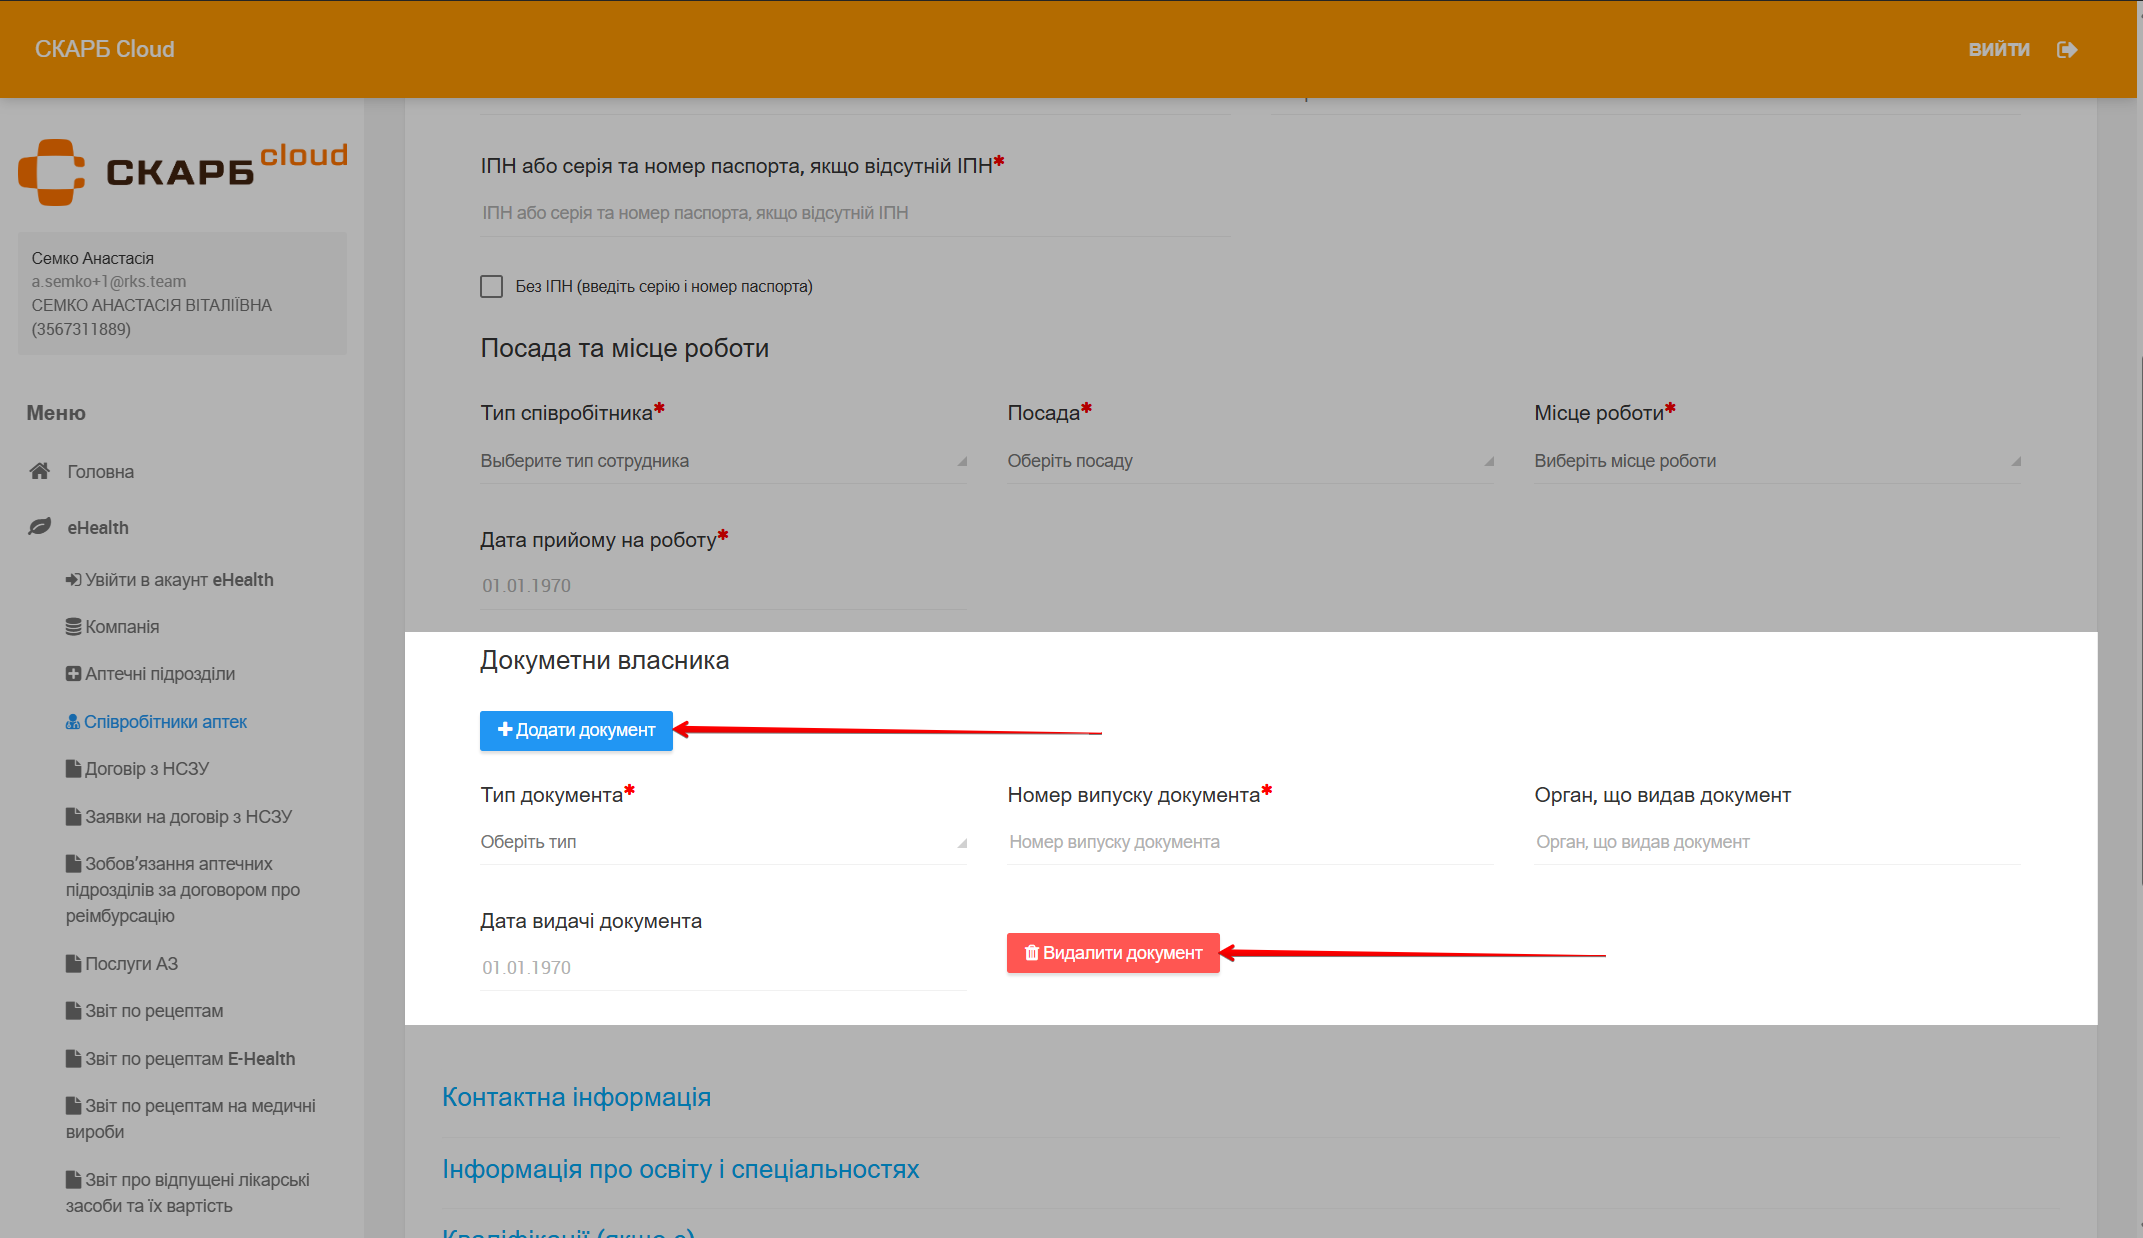Click the sign-in icon for eHealth account
2143x1238 pixels.
click(x=73, y=580)
